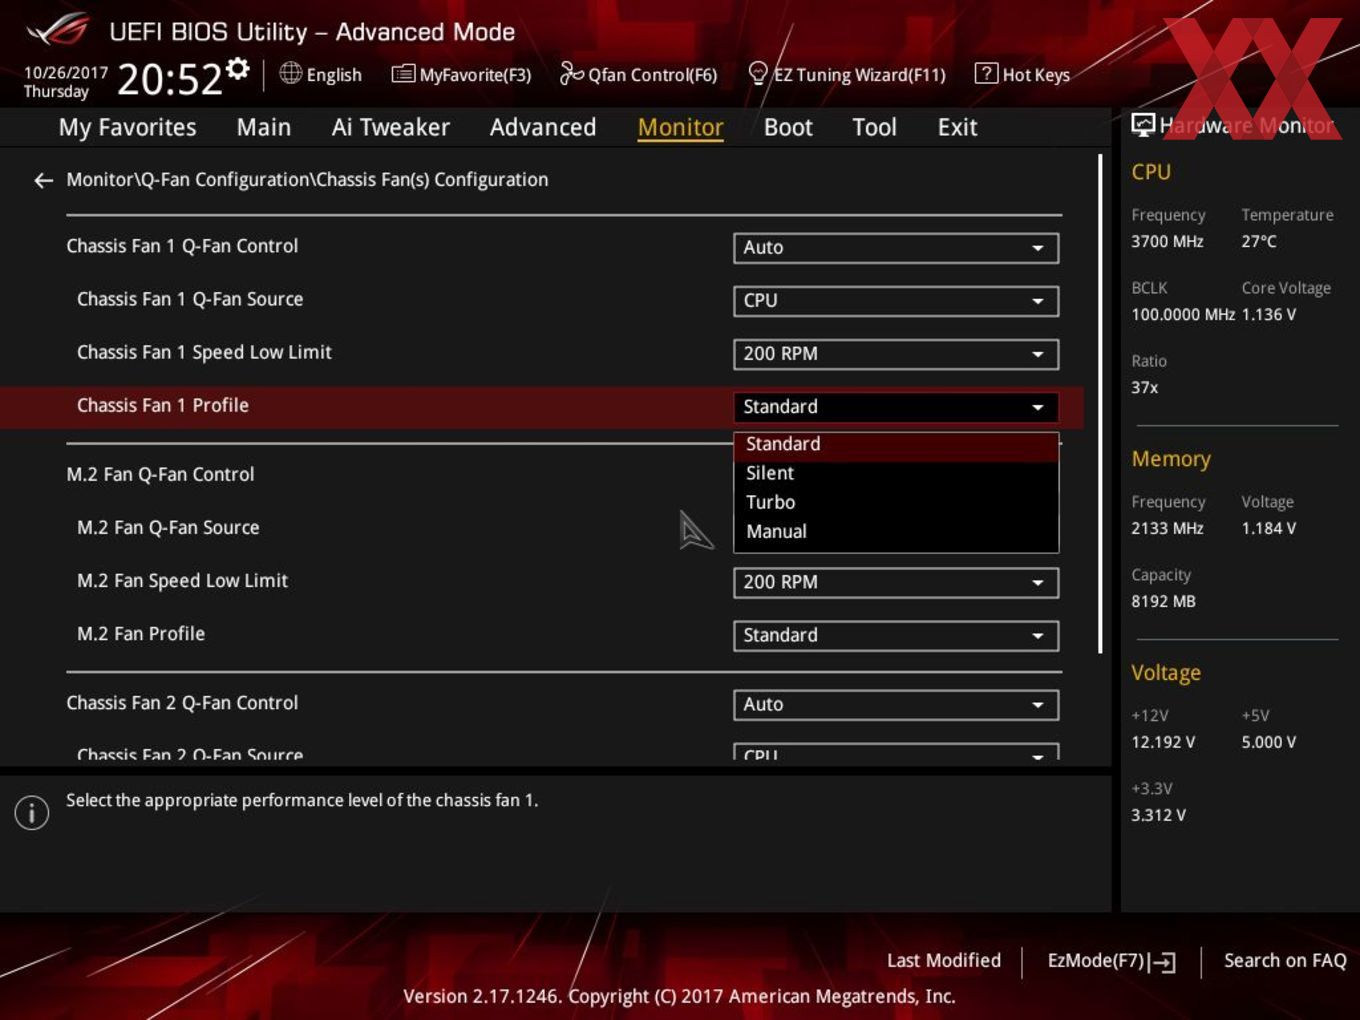Click the BCLK value 100.0000 MHz
Viewport: 1360px width, 1020px height.
(1183, 315)
